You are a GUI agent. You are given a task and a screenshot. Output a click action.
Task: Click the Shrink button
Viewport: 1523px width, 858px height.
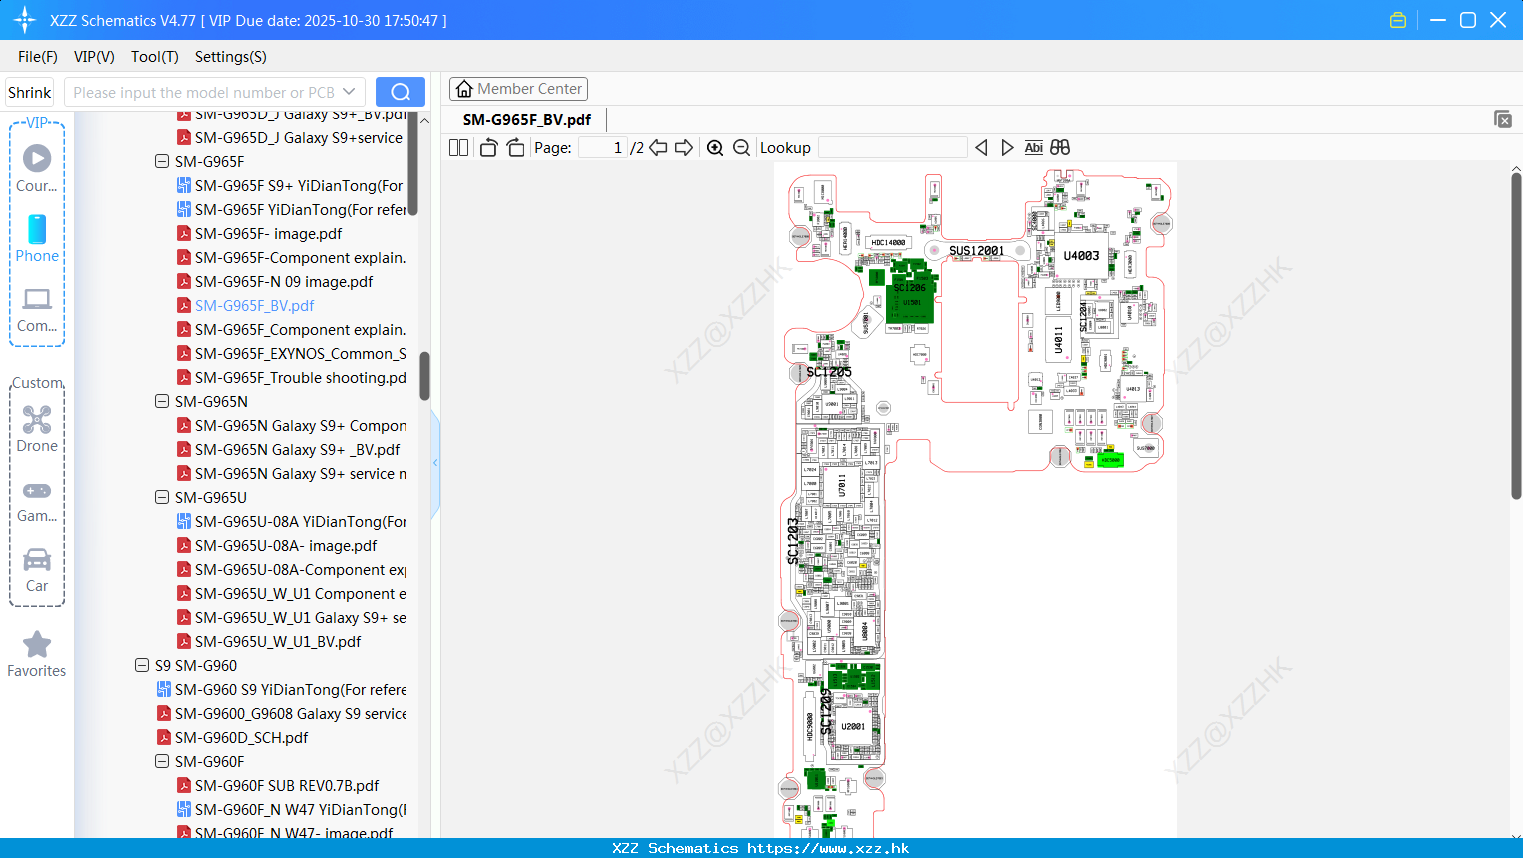(x=30, y=92)
